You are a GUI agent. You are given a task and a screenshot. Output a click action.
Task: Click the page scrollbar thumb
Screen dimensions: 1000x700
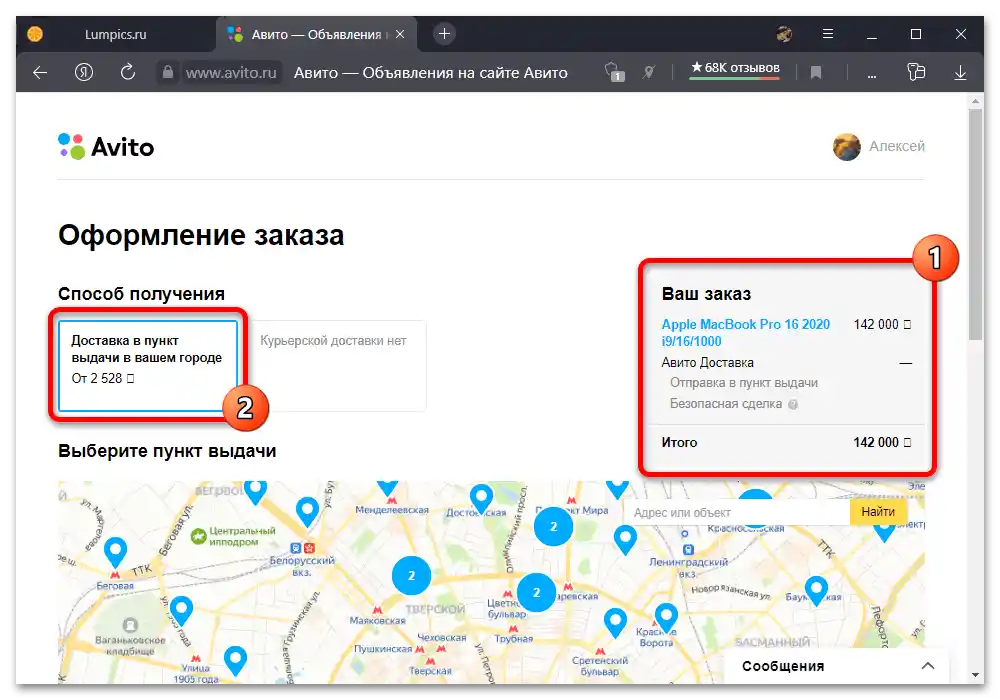pos(975,224)
